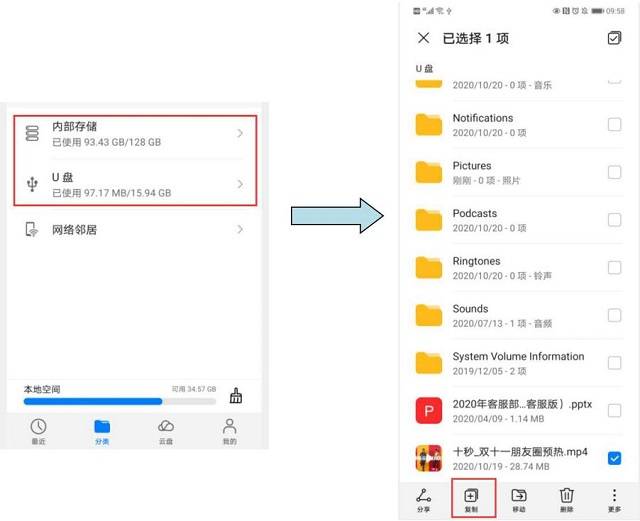Tap the USB drive icon

pos(32,184)
